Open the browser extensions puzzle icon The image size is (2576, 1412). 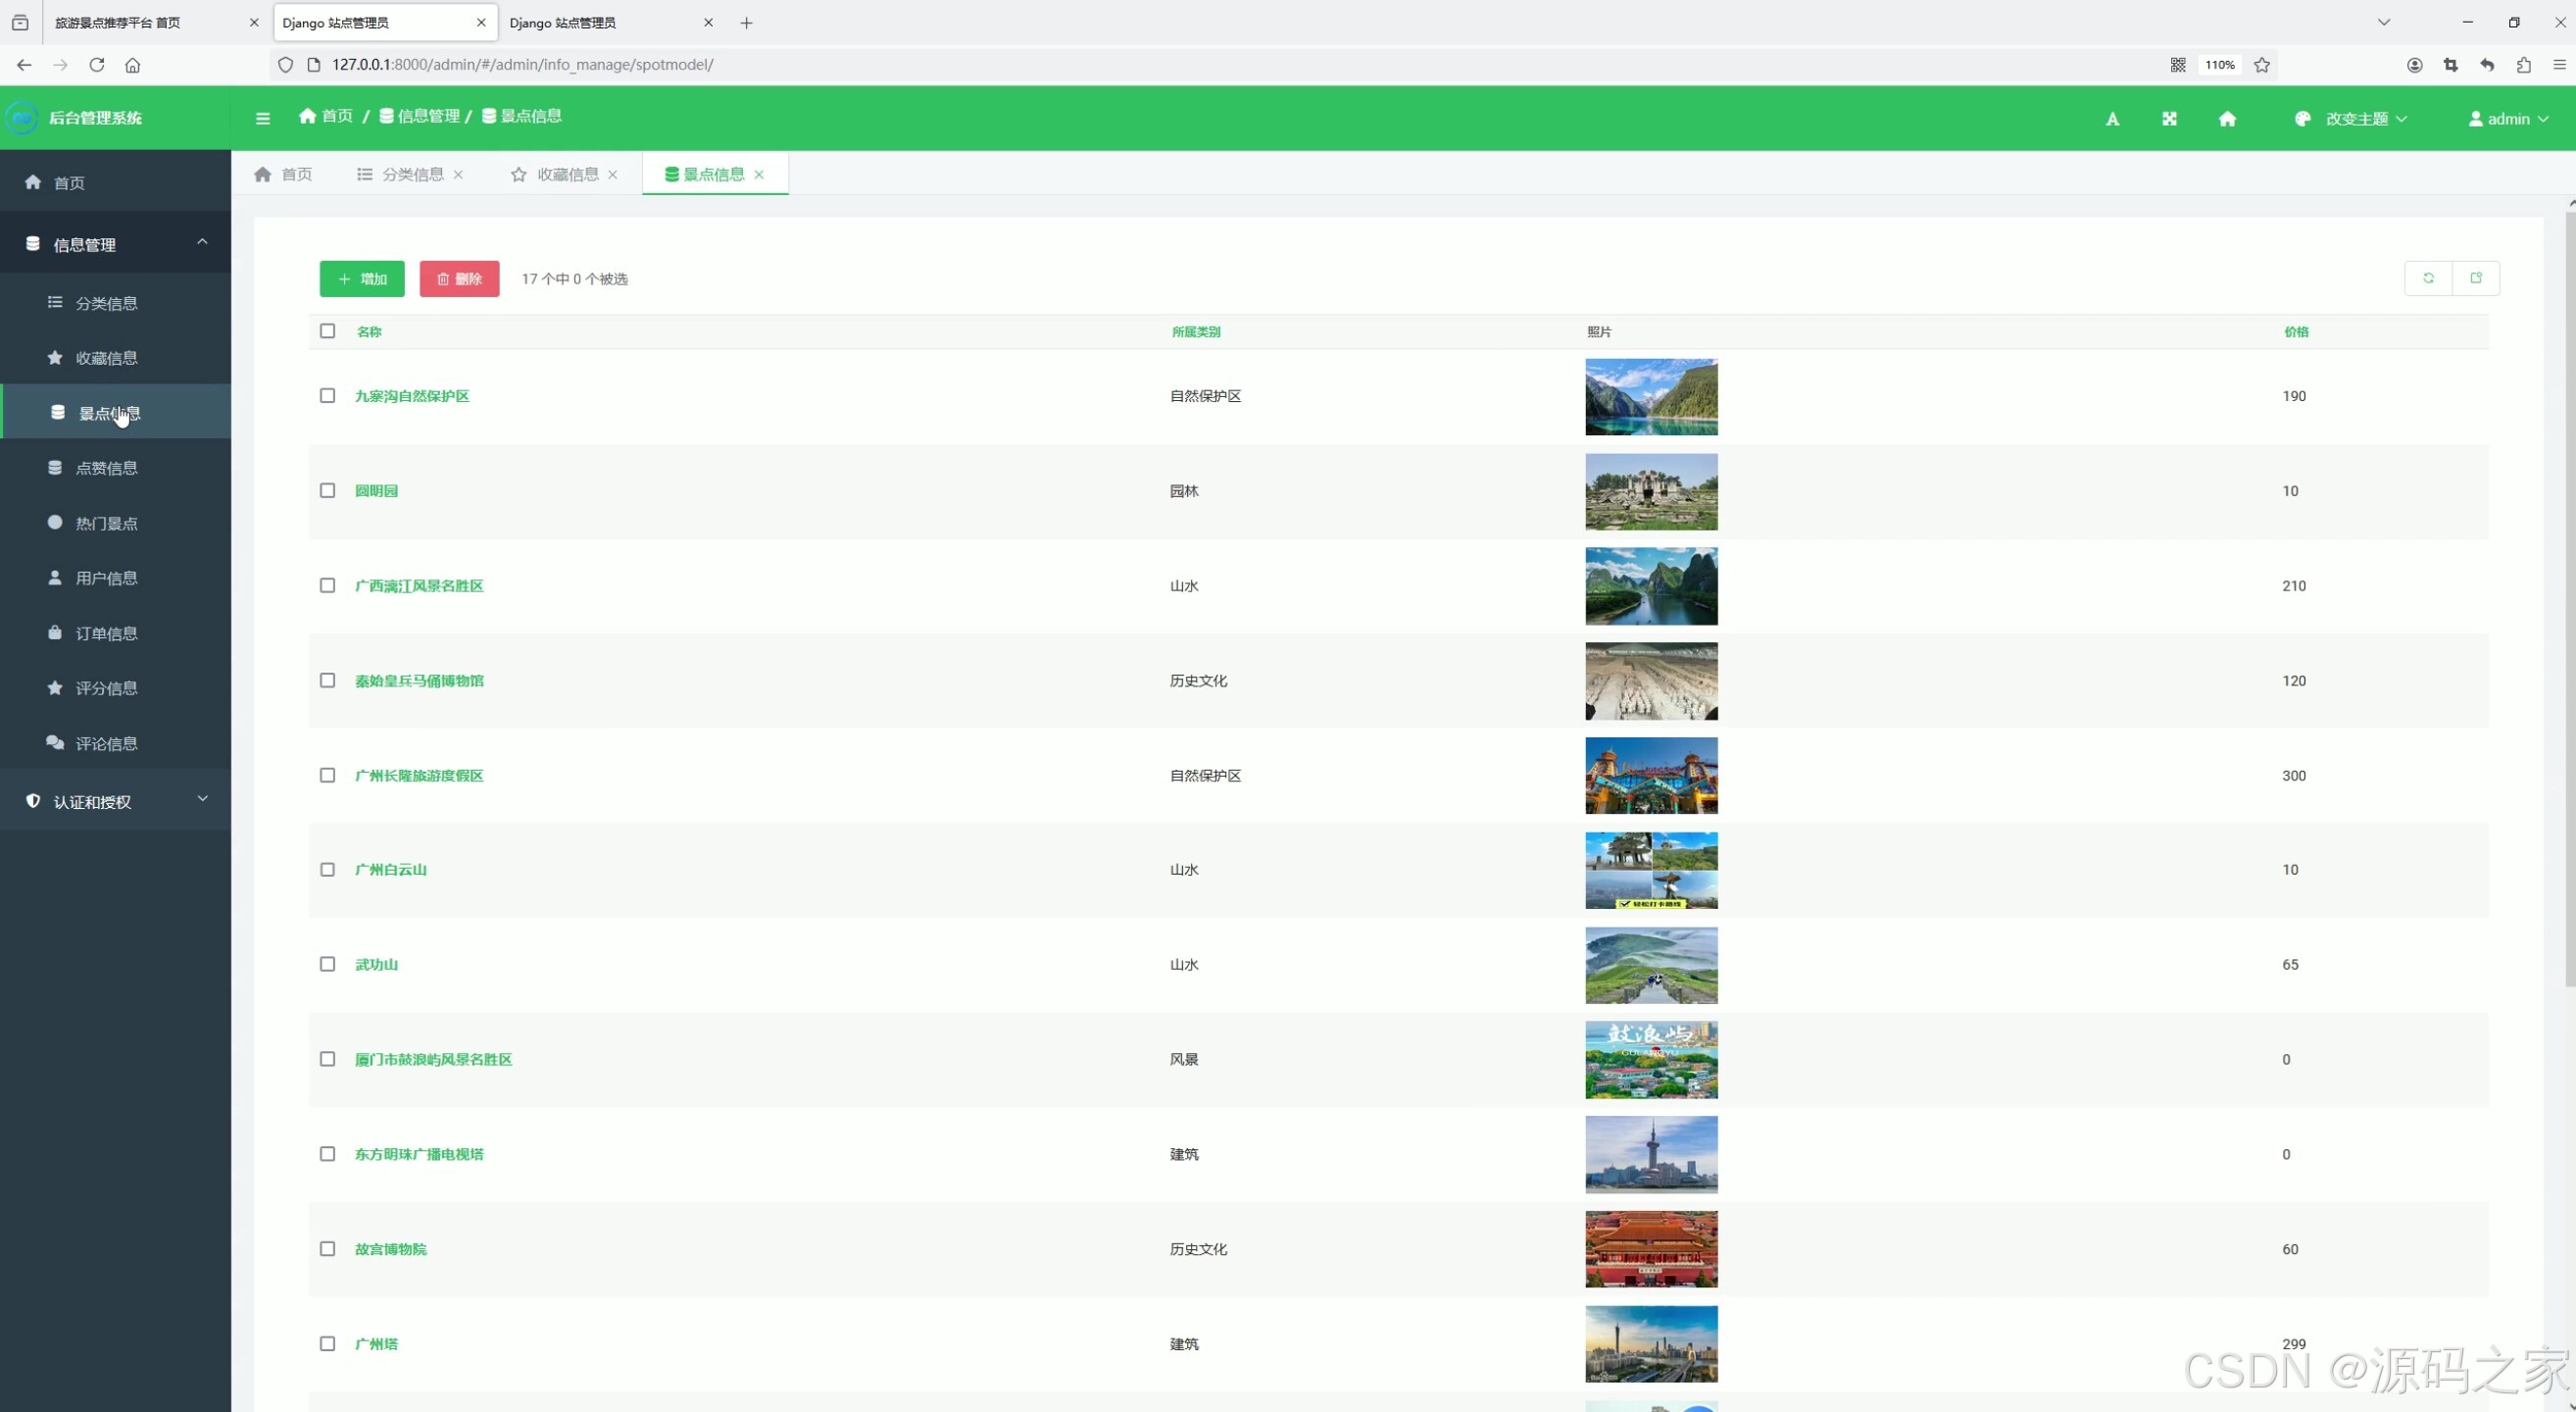coord(2524,65)
